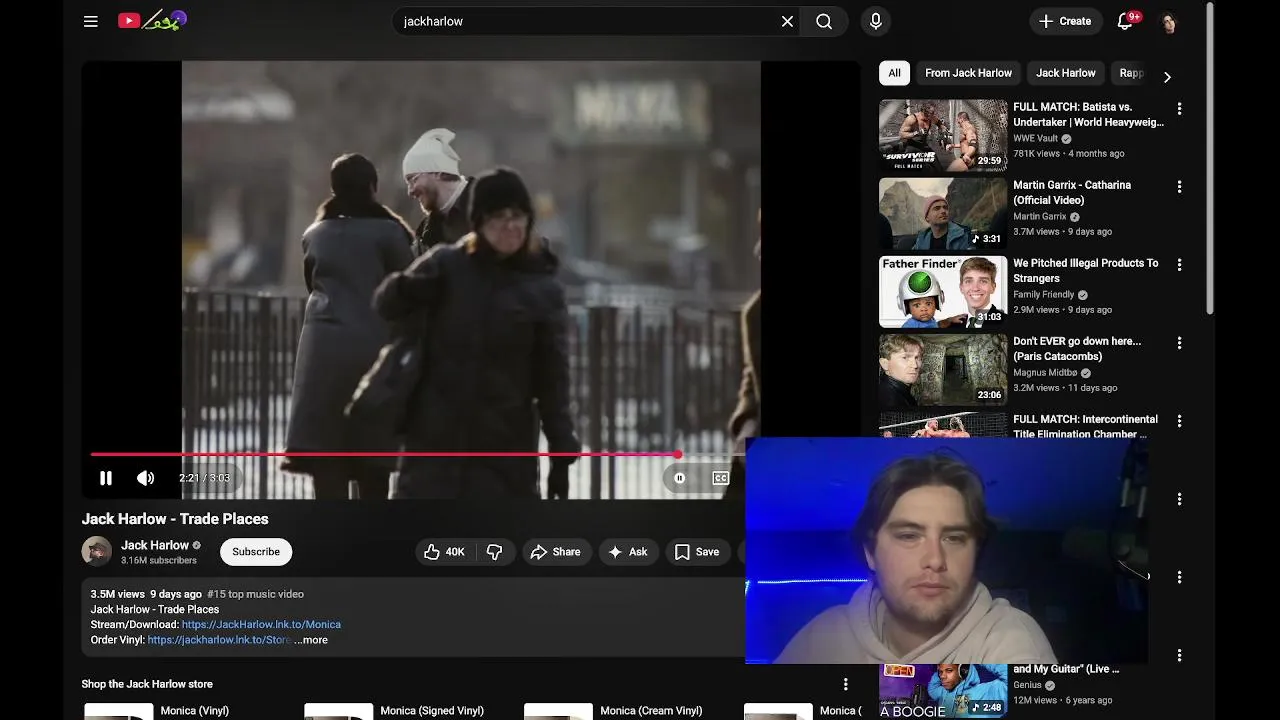Open Martin Garrix Catharina thumbnail
The image size is (1280, 720).
pyautogui.click(x=943, y=213)
